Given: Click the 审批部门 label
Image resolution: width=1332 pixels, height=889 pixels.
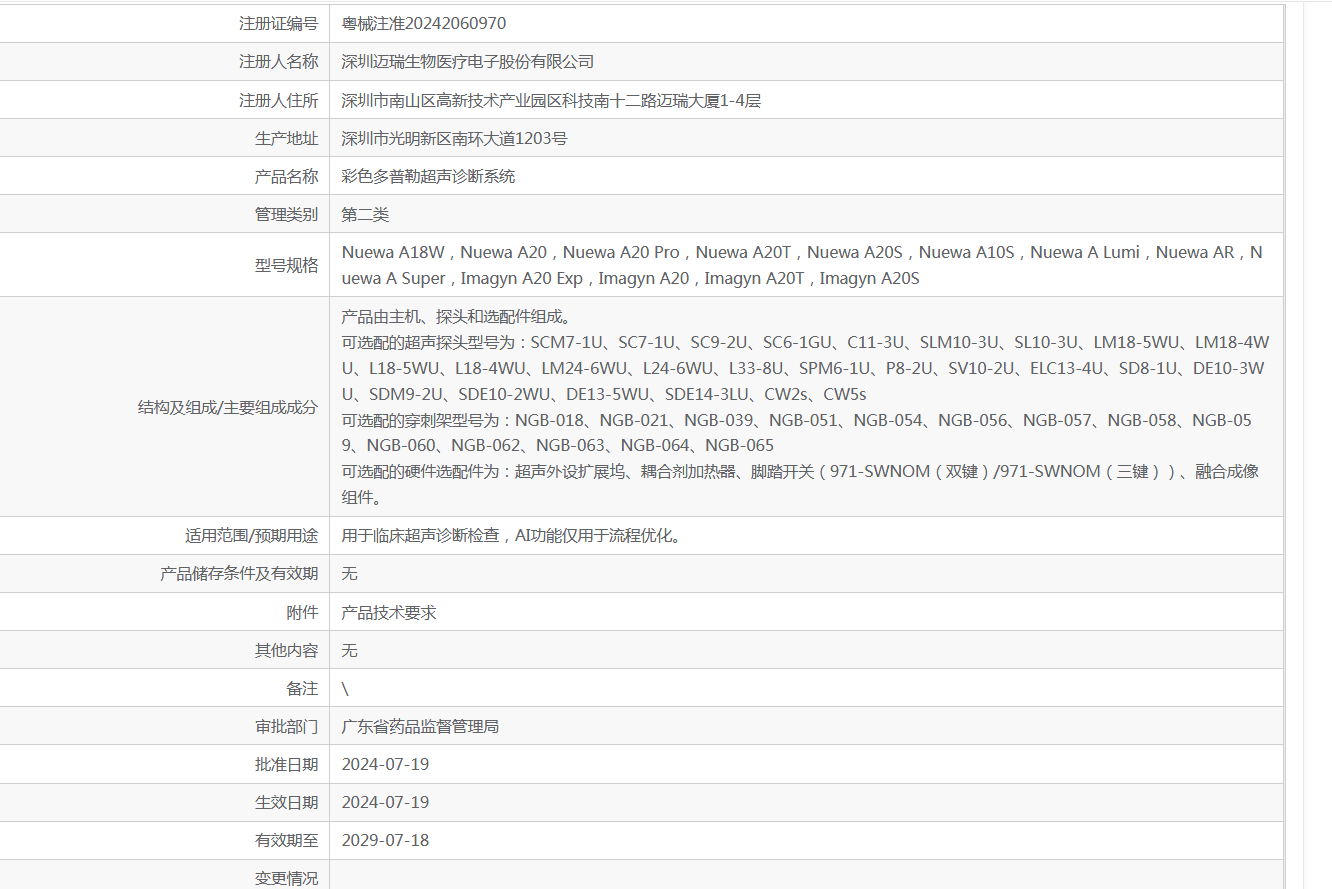Looking at the screenshot, I should click(287, 726).
